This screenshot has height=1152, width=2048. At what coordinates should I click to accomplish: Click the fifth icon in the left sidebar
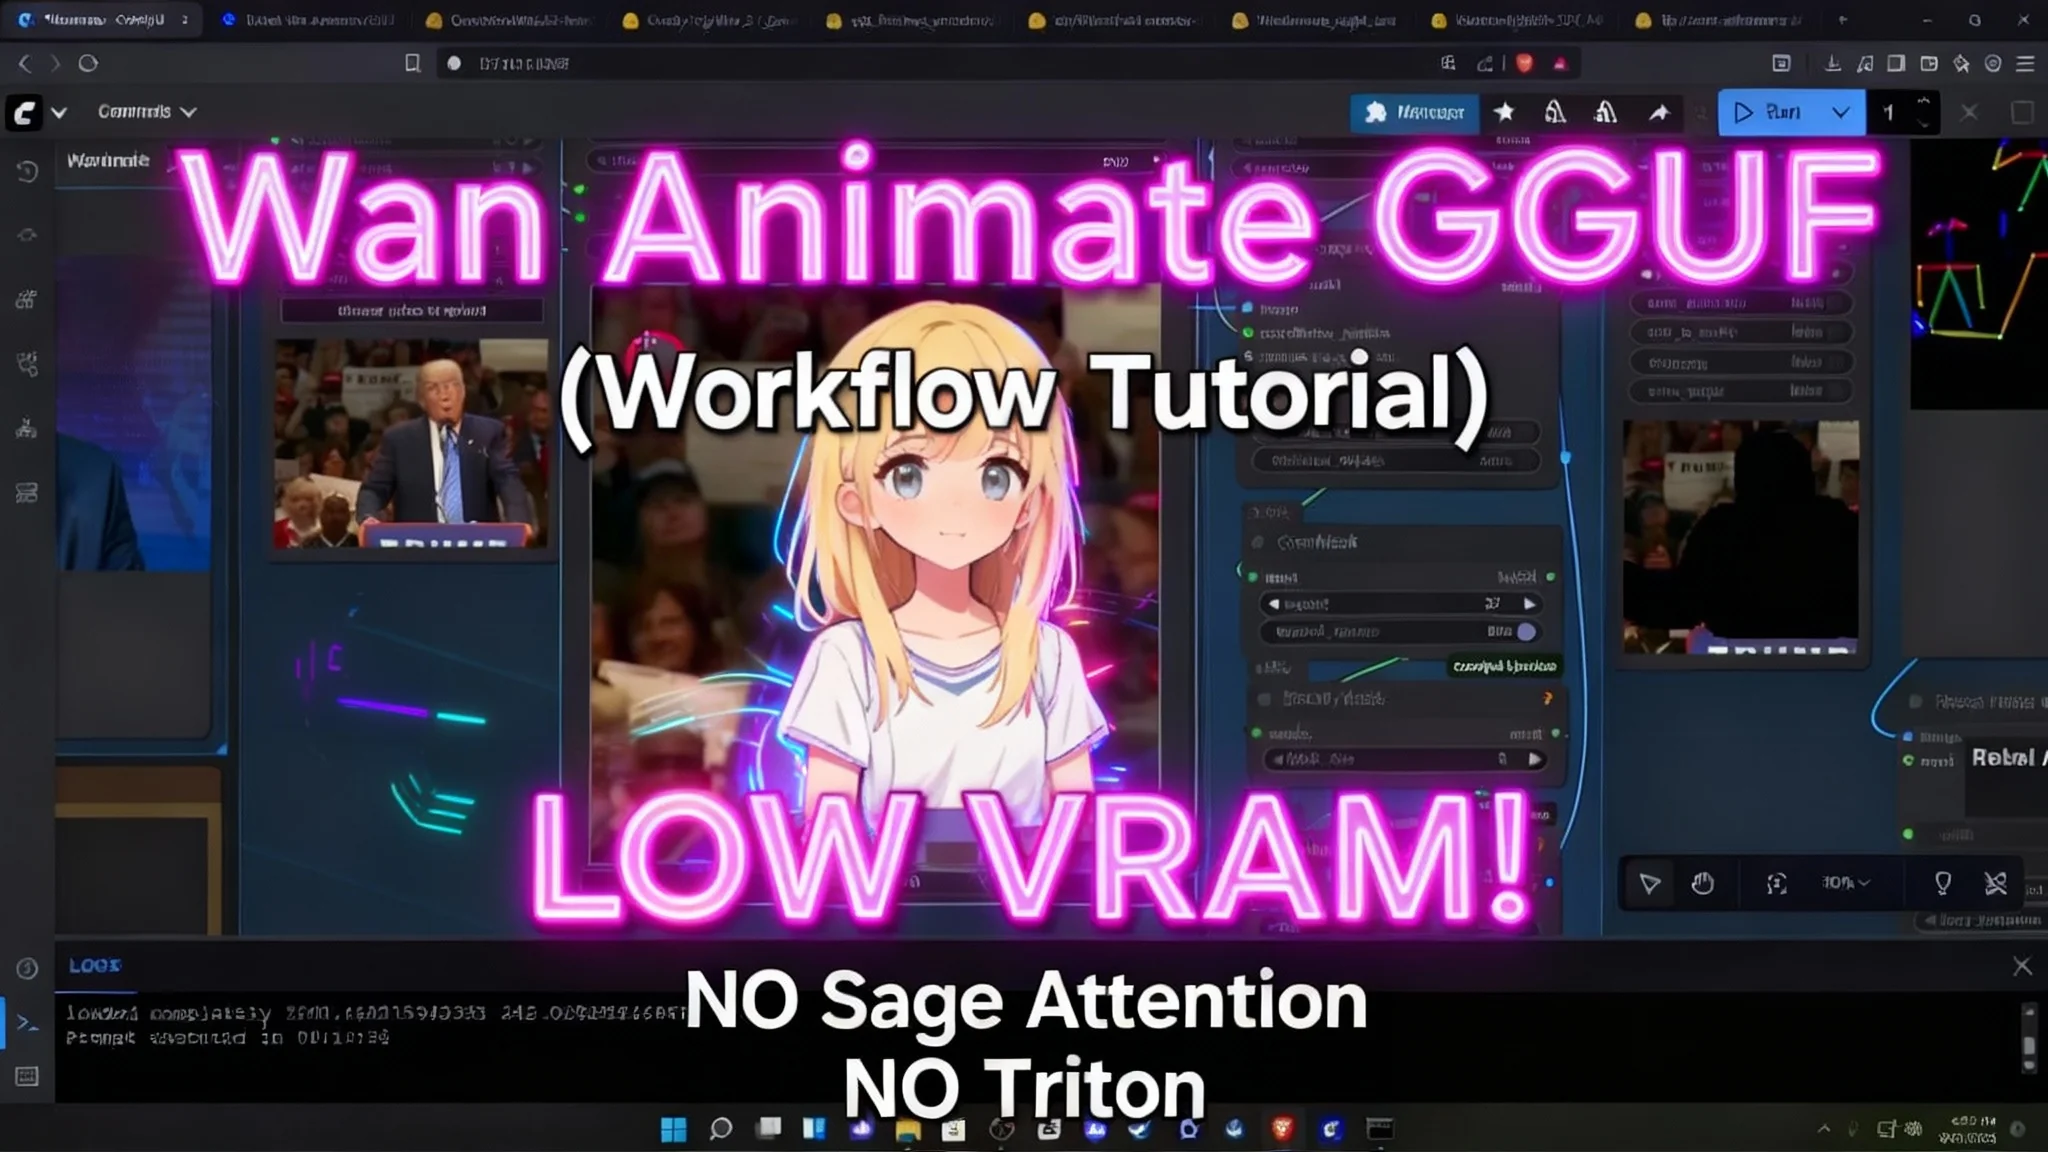[27, 428]
